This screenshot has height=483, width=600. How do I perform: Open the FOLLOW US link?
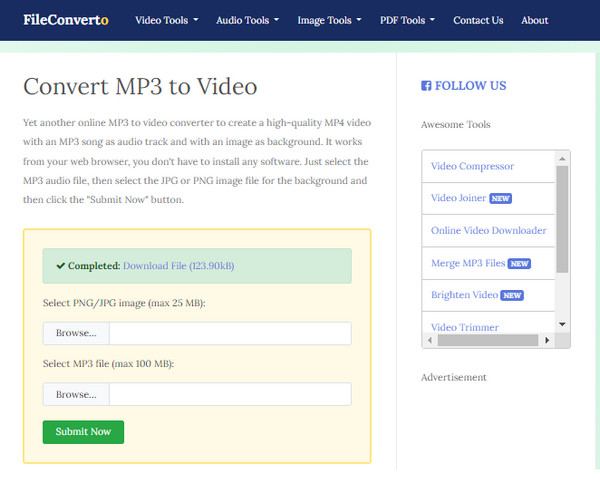coord(470,86)
